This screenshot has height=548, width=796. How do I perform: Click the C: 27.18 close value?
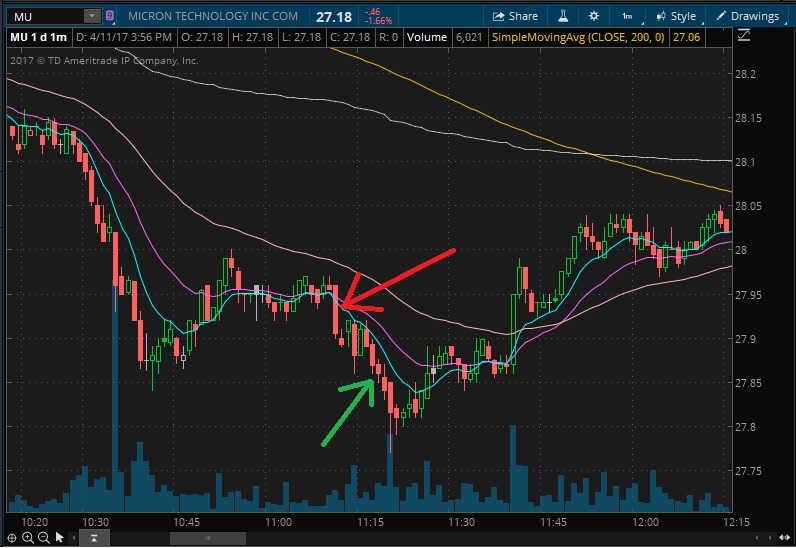(350, 37)
